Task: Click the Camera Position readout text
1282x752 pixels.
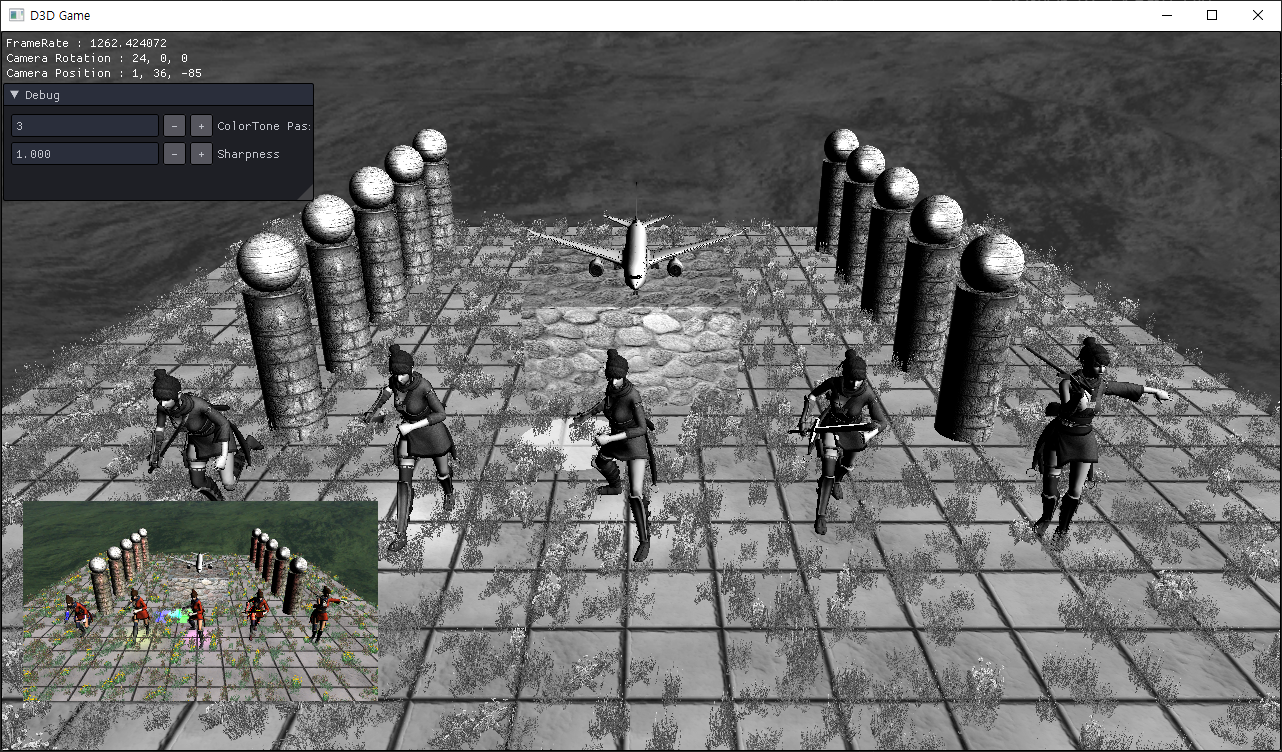Action: point(104,73)
